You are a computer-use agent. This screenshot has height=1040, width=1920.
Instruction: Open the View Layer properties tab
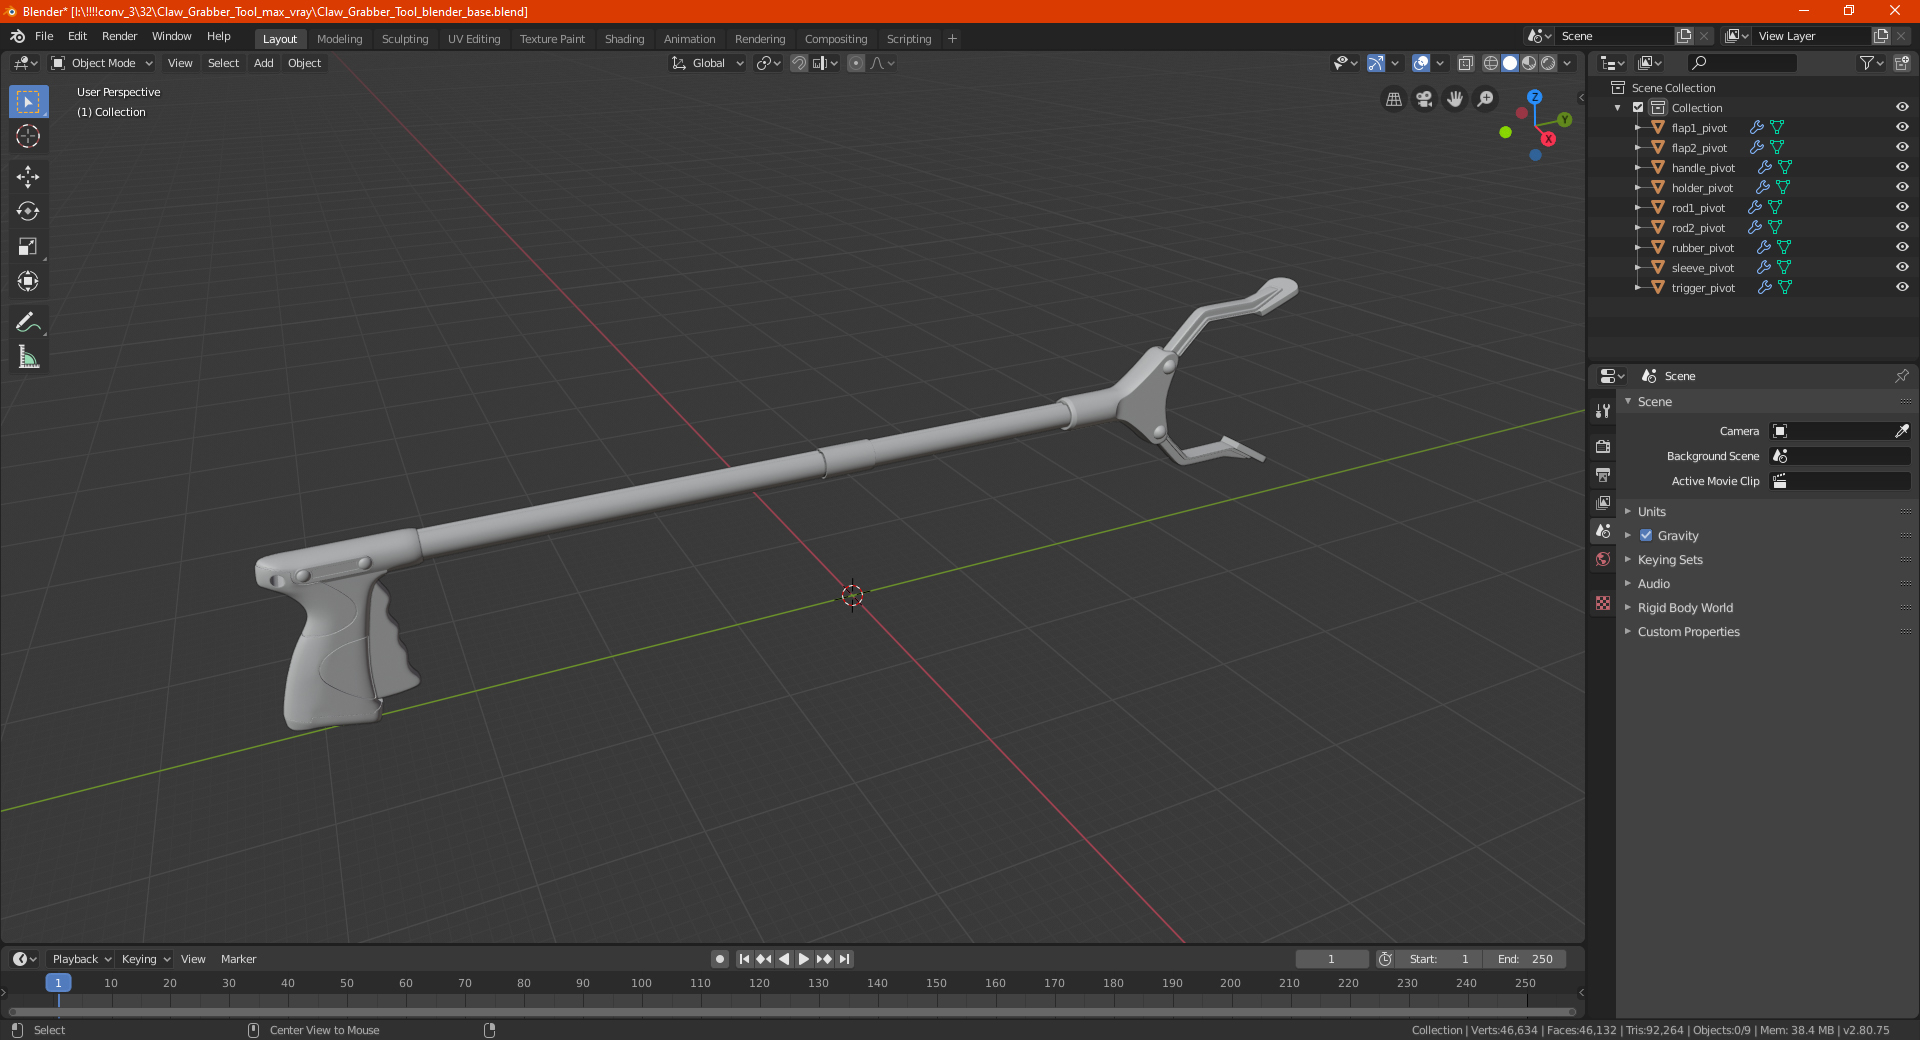point(1603,502)
